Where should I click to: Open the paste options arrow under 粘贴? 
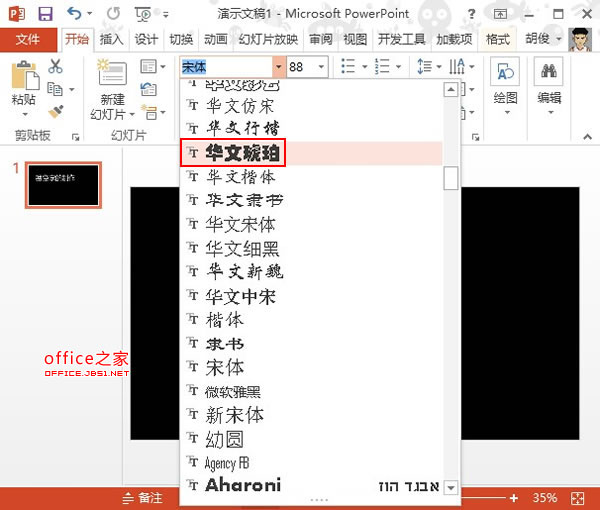click(25, 114)
